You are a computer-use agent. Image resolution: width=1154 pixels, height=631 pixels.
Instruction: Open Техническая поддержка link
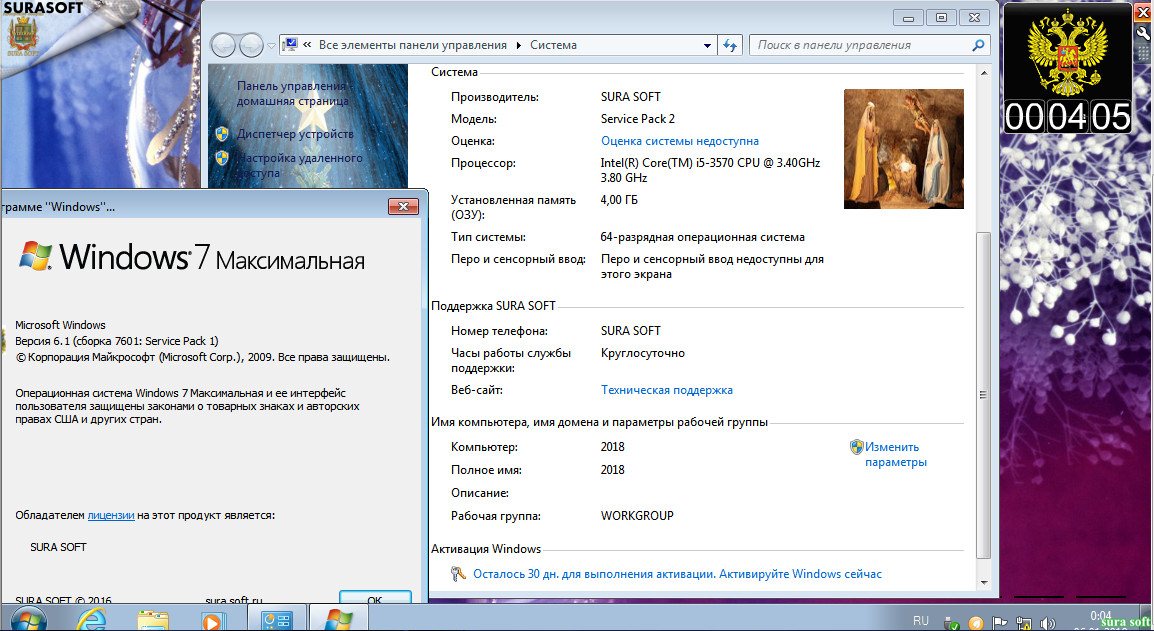pos(666,389)
